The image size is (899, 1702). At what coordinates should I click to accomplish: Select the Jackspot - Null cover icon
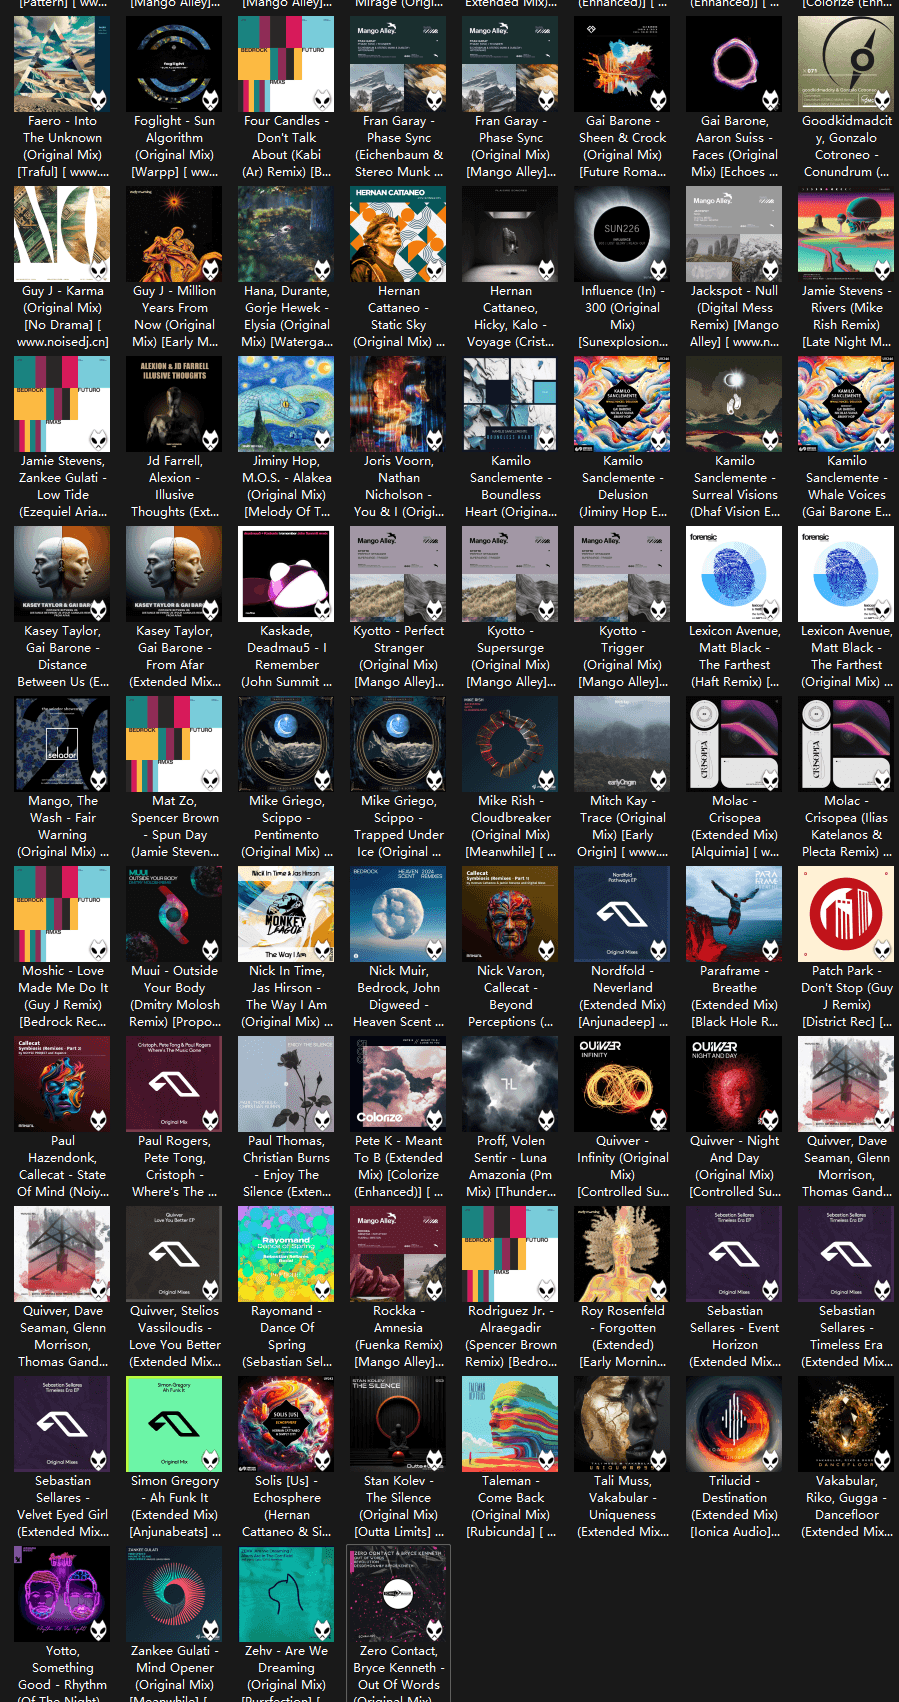click(734, 234)
